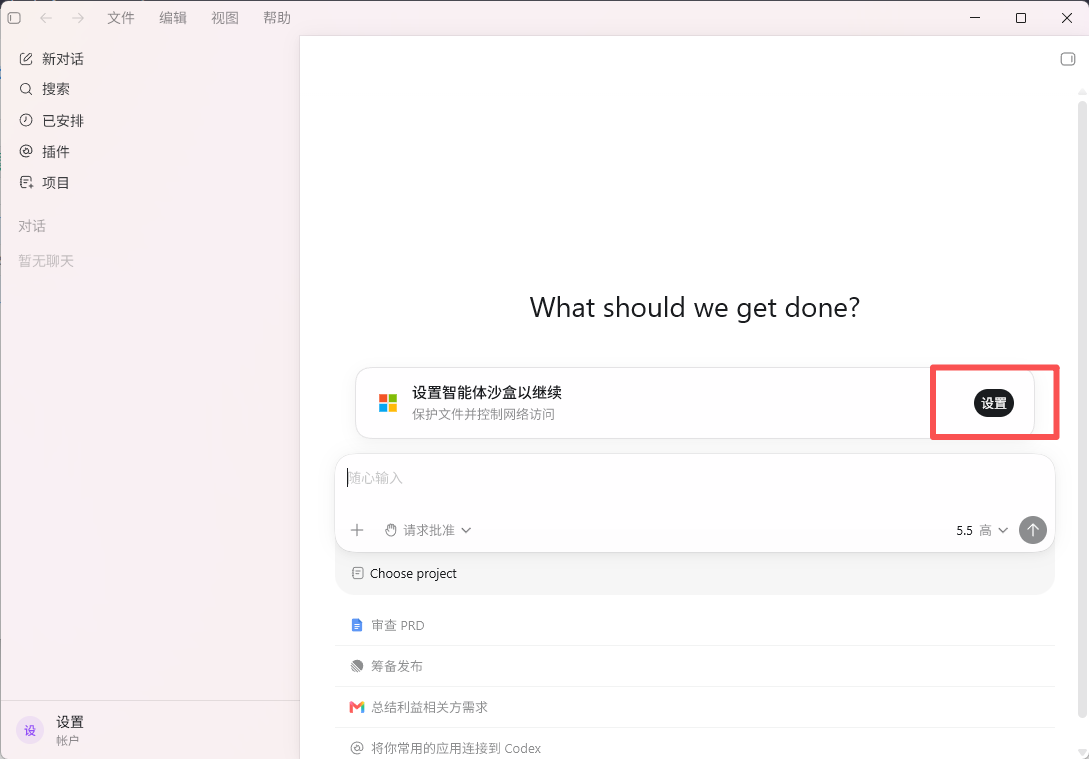Click the hand icon beside 请求批准

pos(391,530)
